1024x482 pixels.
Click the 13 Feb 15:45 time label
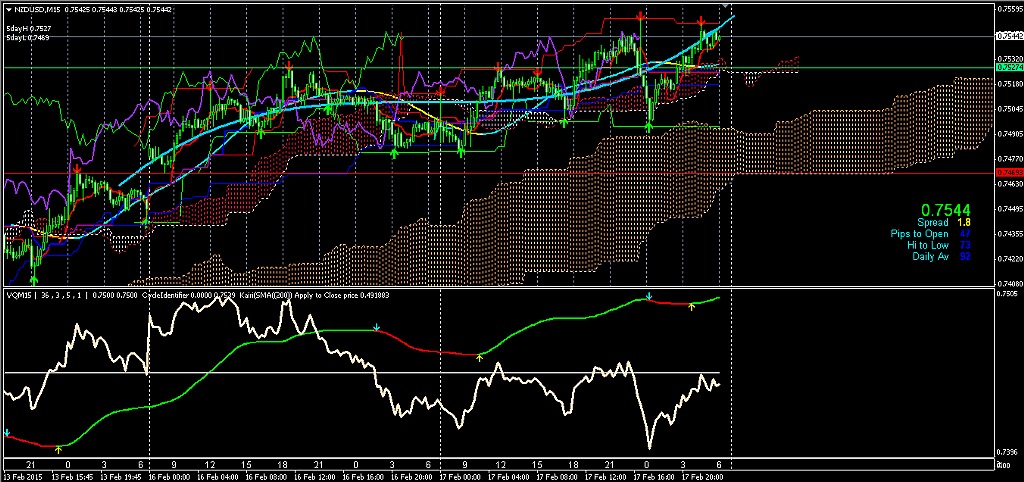coord(74,477)
